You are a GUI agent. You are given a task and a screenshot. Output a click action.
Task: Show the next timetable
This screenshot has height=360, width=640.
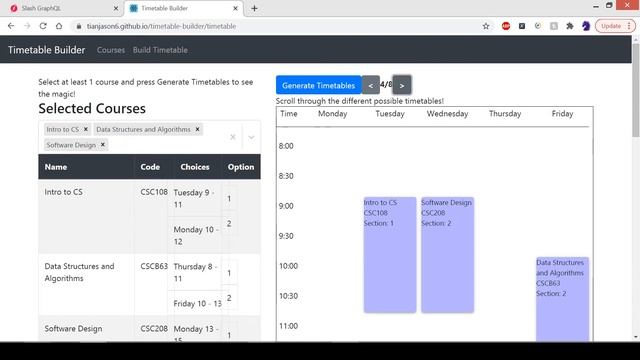pyautogui.click(x=402, y=85)
